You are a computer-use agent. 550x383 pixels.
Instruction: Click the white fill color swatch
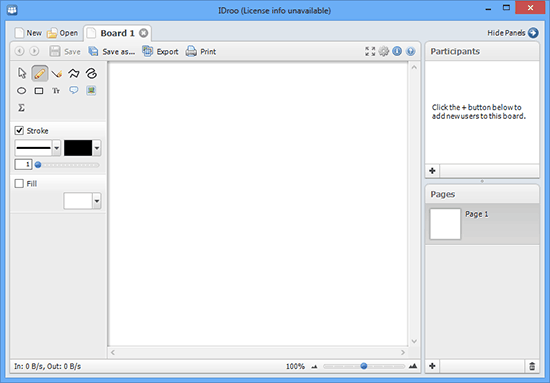(78, 201)
